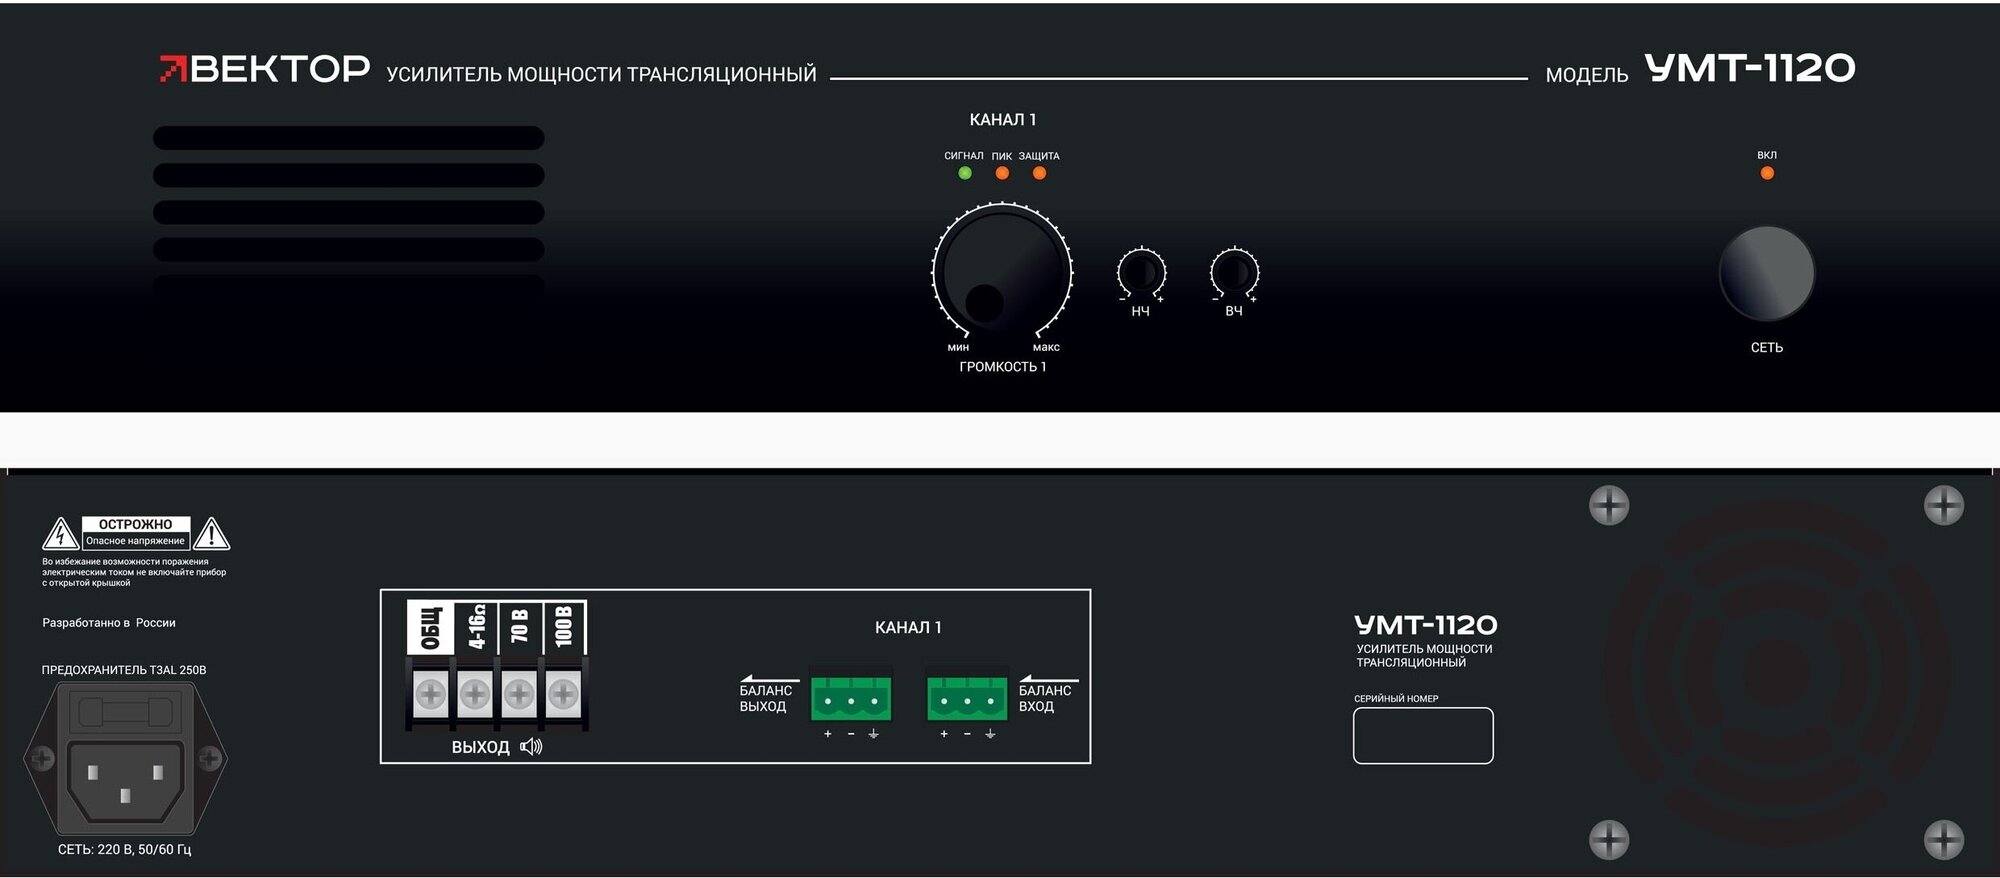Viewport: 2000px width, 878px height.
Task: Click the 4-16Ω terminal screw
Action: point(474,693)
